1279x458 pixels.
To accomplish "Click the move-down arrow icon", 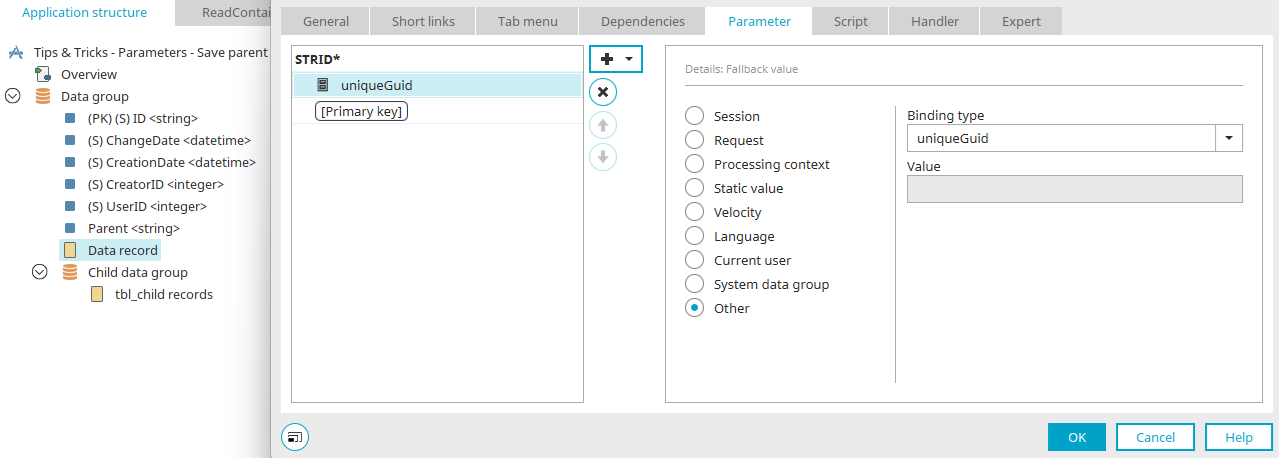I will [x=603, y=157].
